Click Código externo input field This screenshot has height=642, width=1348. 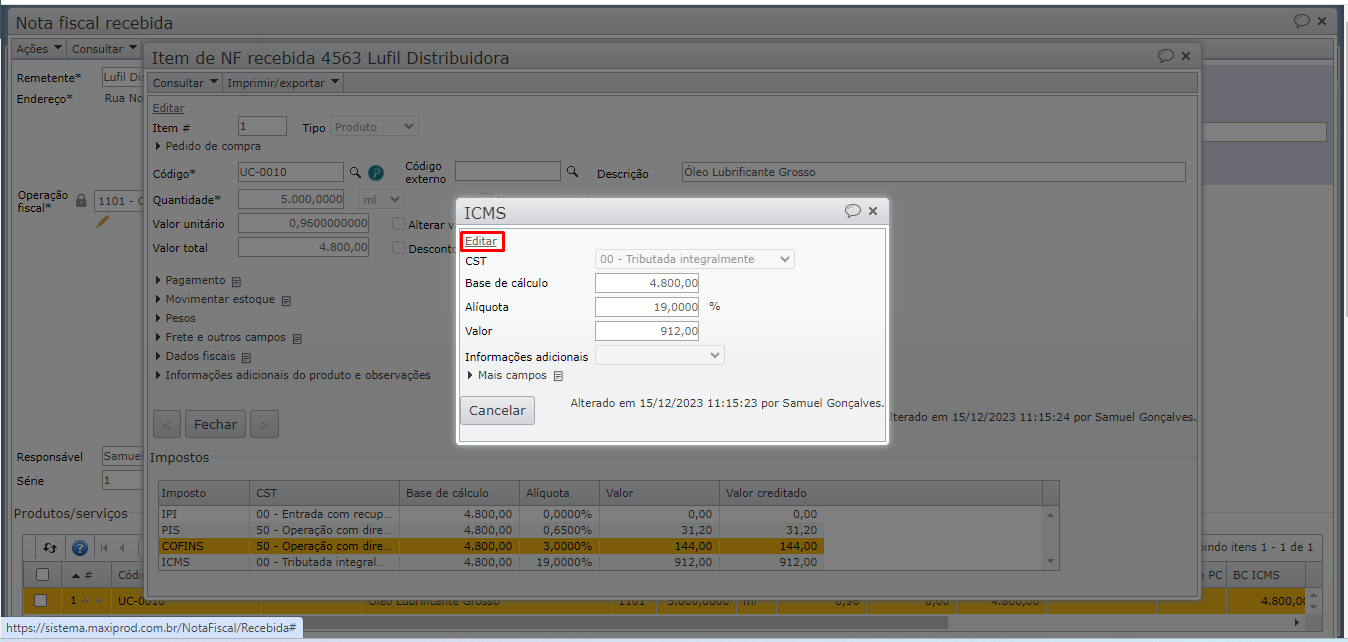[508, 171]
